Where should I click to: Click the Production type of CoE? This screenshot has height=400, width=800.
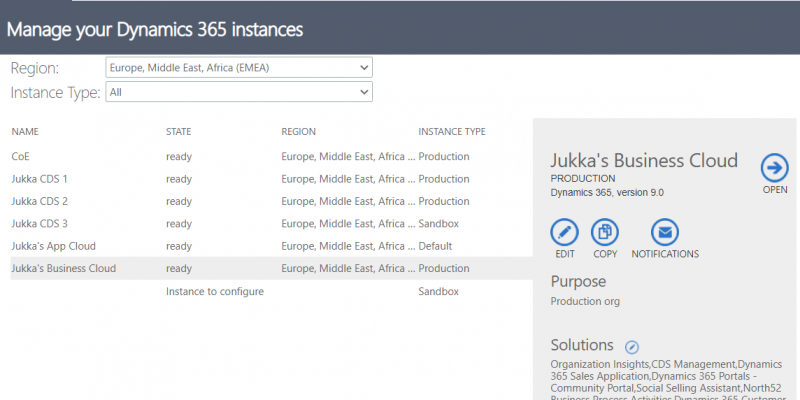point(444,157)
